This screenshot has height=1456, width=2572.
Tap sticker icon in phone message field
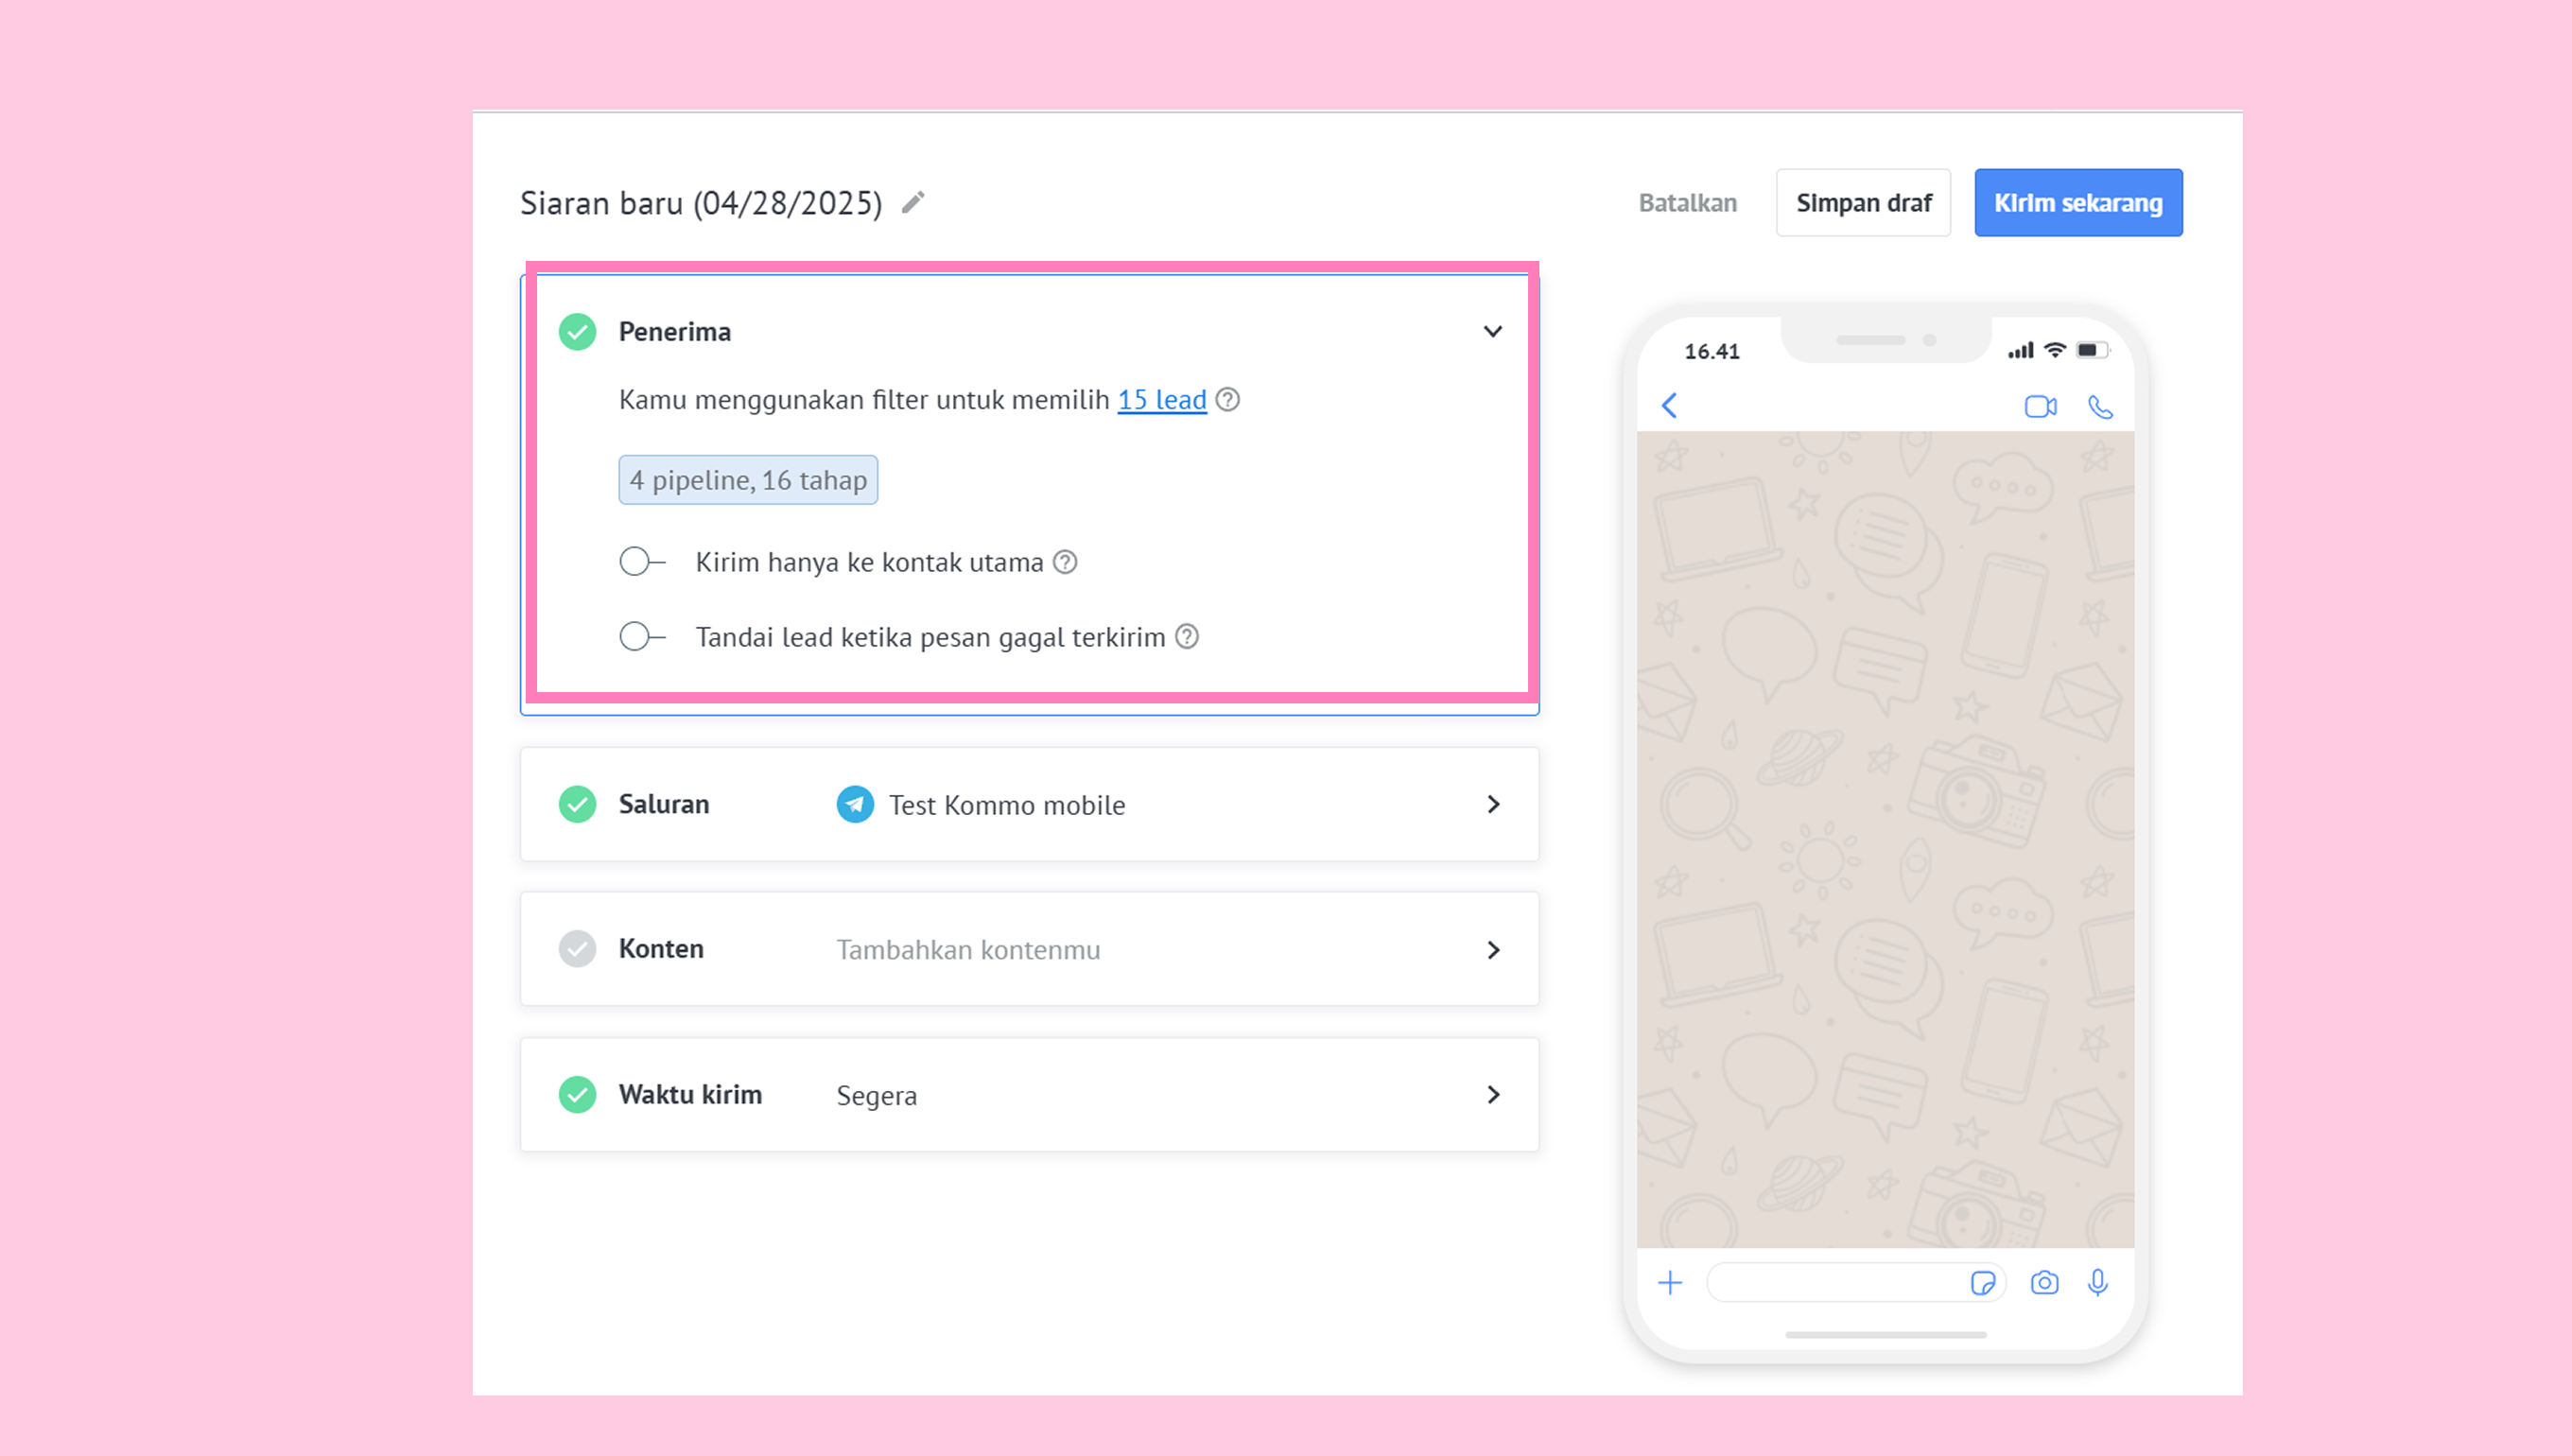pyautogui.click(x=1982, y=1283)
